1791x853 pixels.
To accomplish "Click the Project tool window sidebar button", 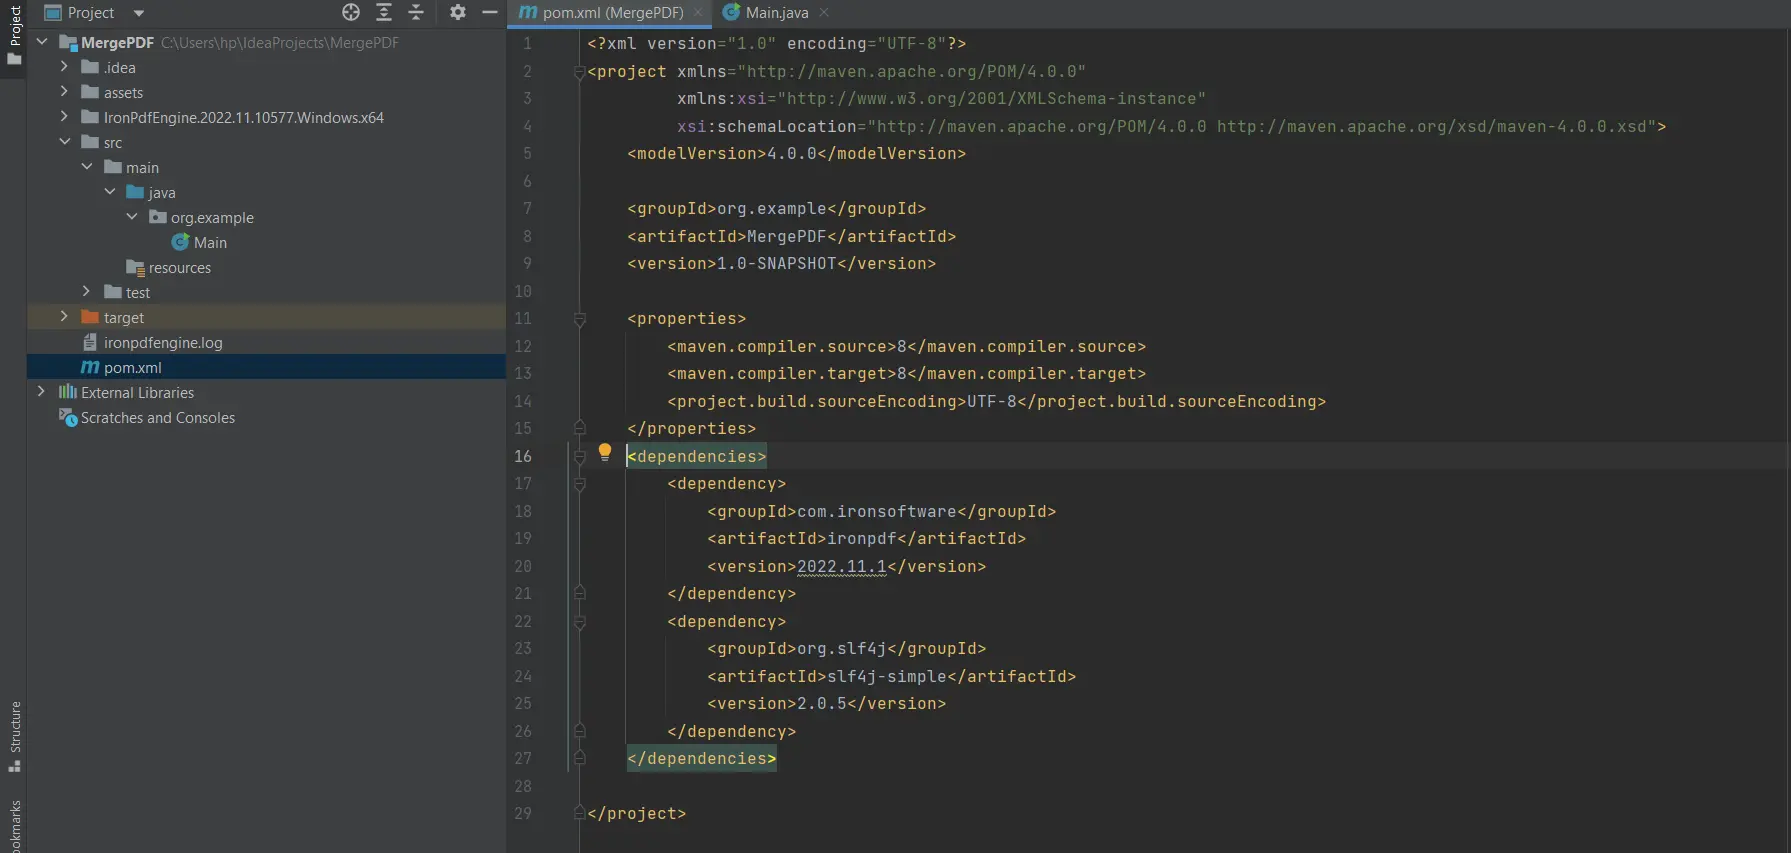I will tap(14, 35).
